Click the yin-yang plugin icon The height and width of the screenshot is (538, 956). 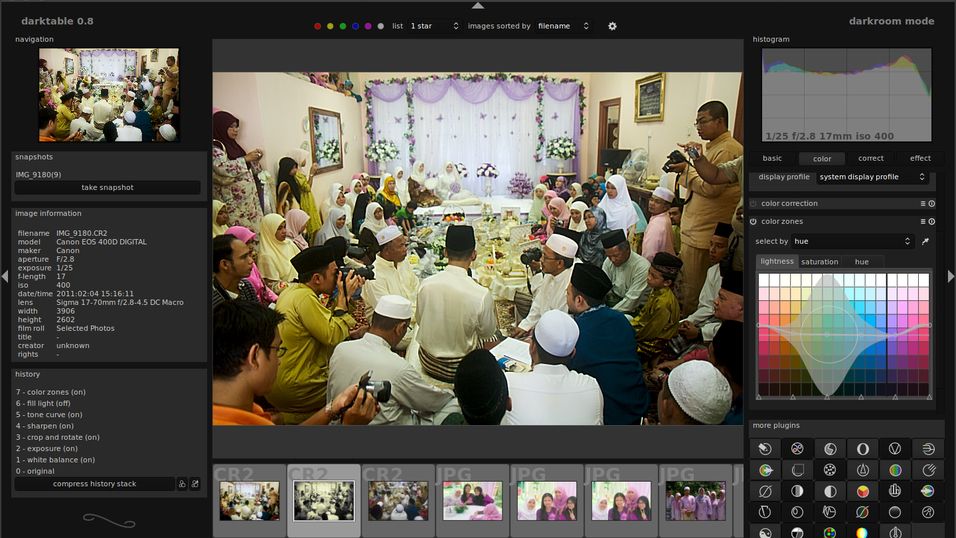(764, 534)
